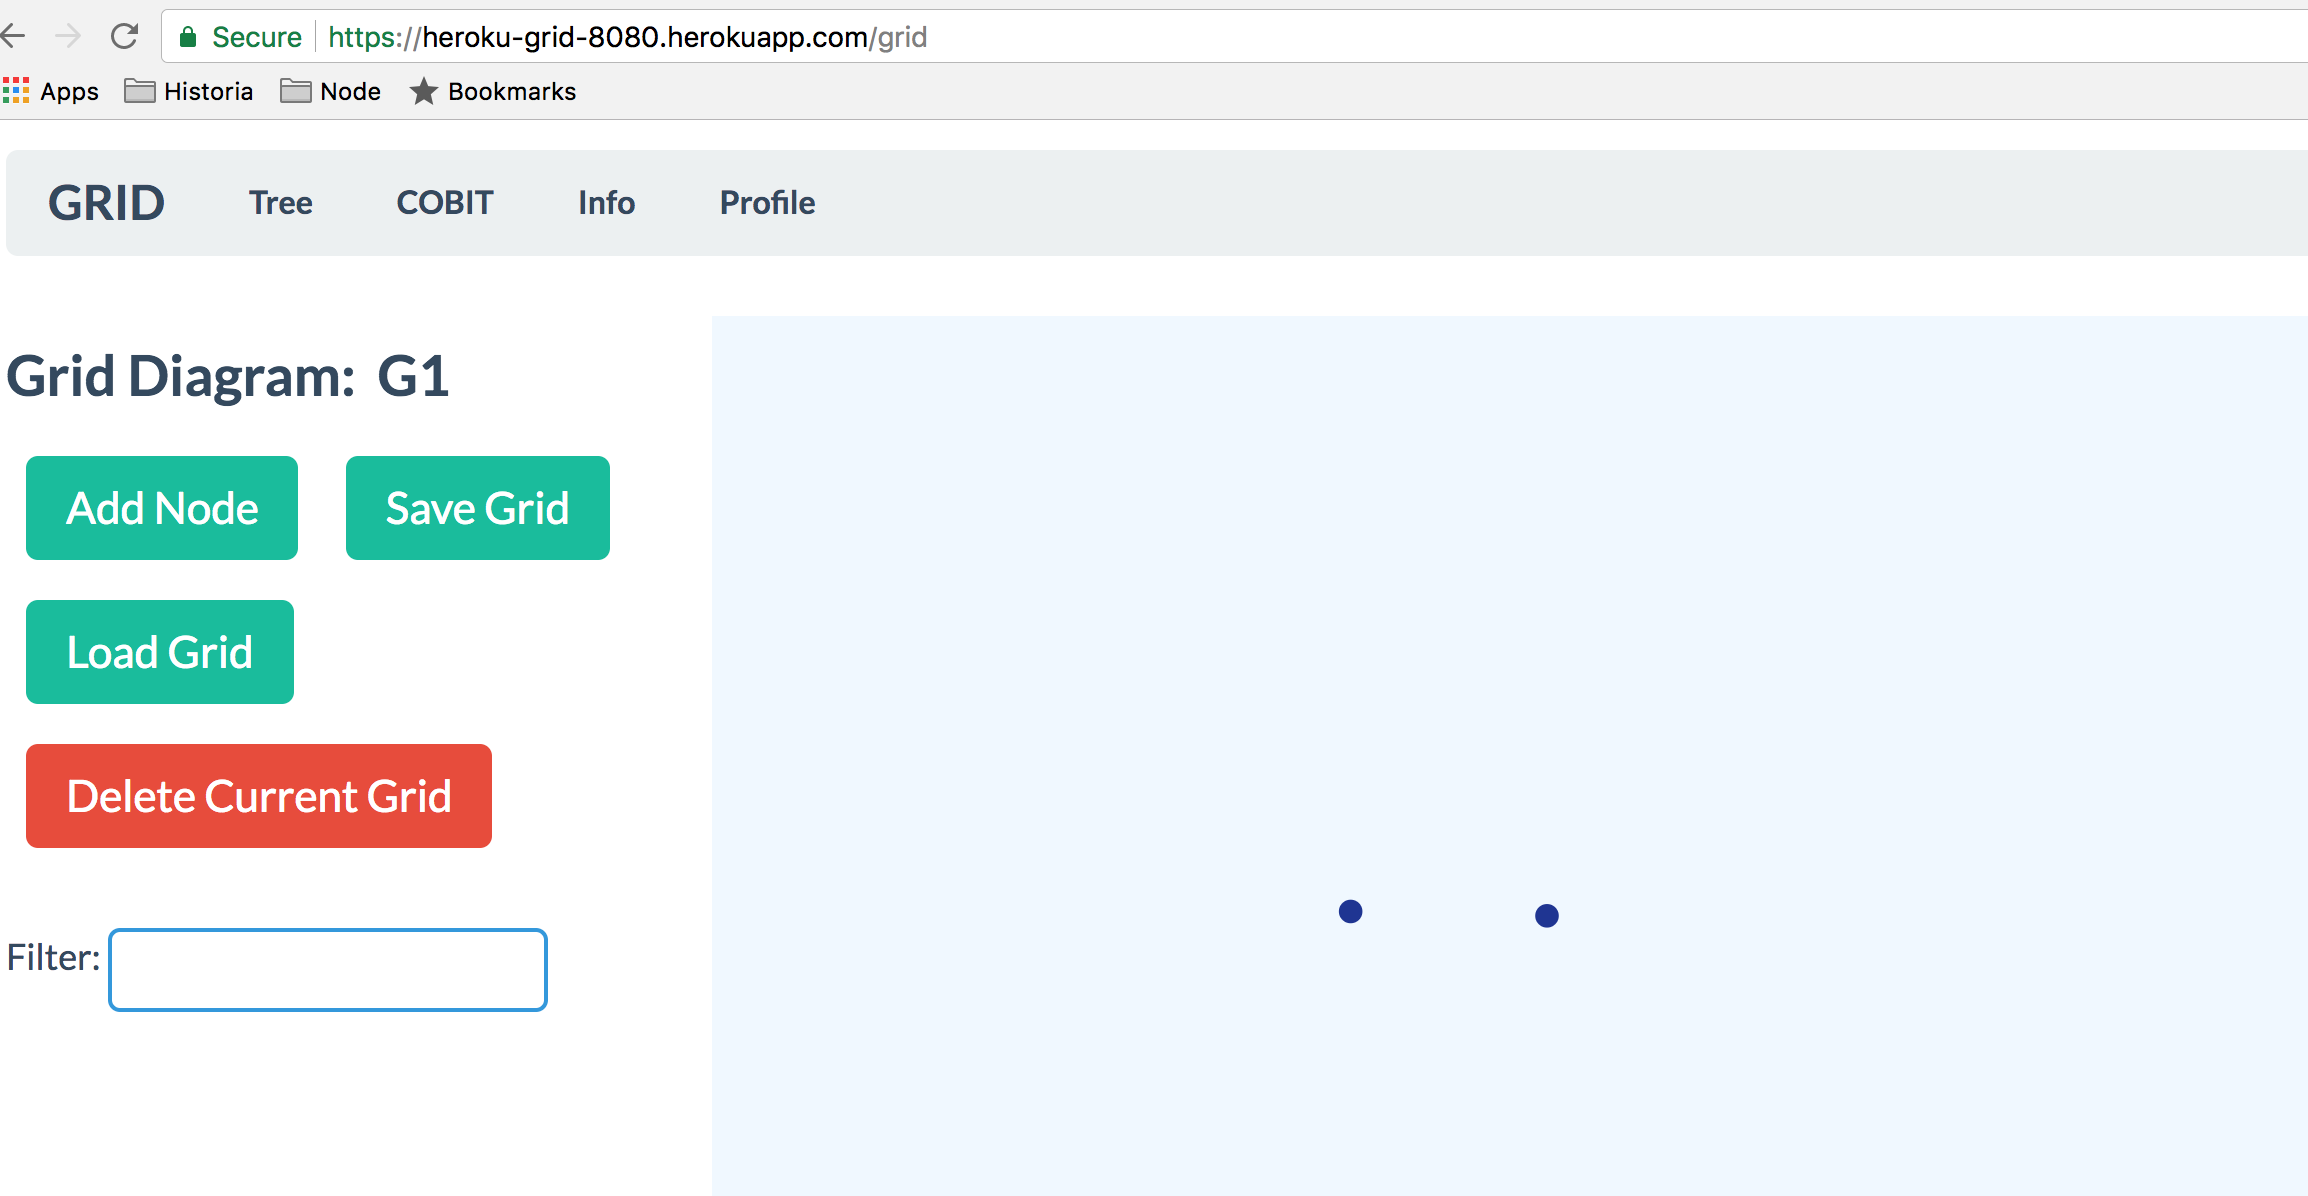
Task: Open the Node bookmarks folder
Action: [331, 91]
